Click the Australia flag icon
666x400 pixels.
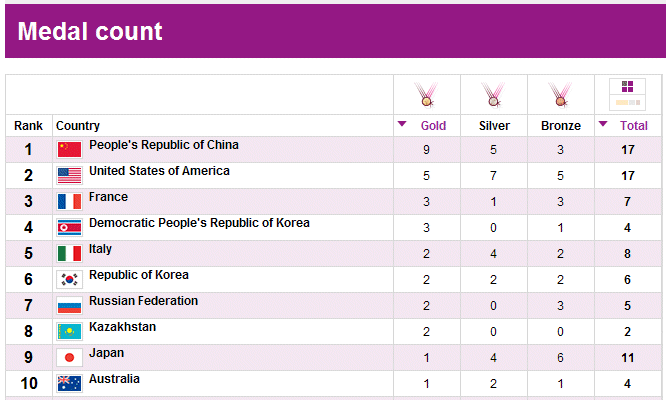[69, 384]
